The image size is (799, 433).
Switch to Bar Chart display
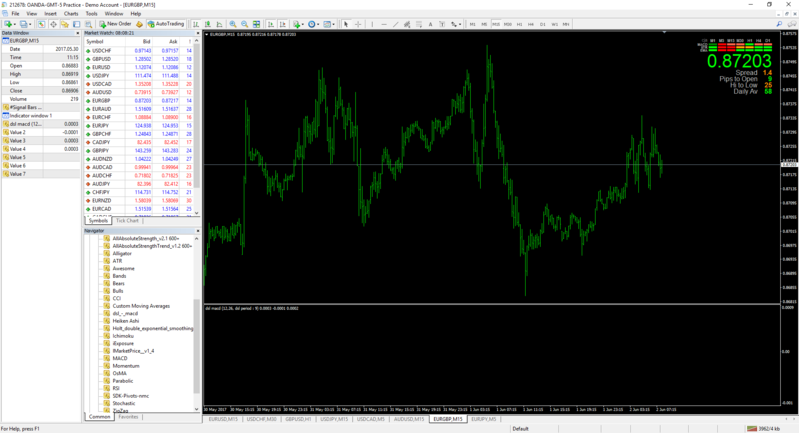(x=196, y=24)
